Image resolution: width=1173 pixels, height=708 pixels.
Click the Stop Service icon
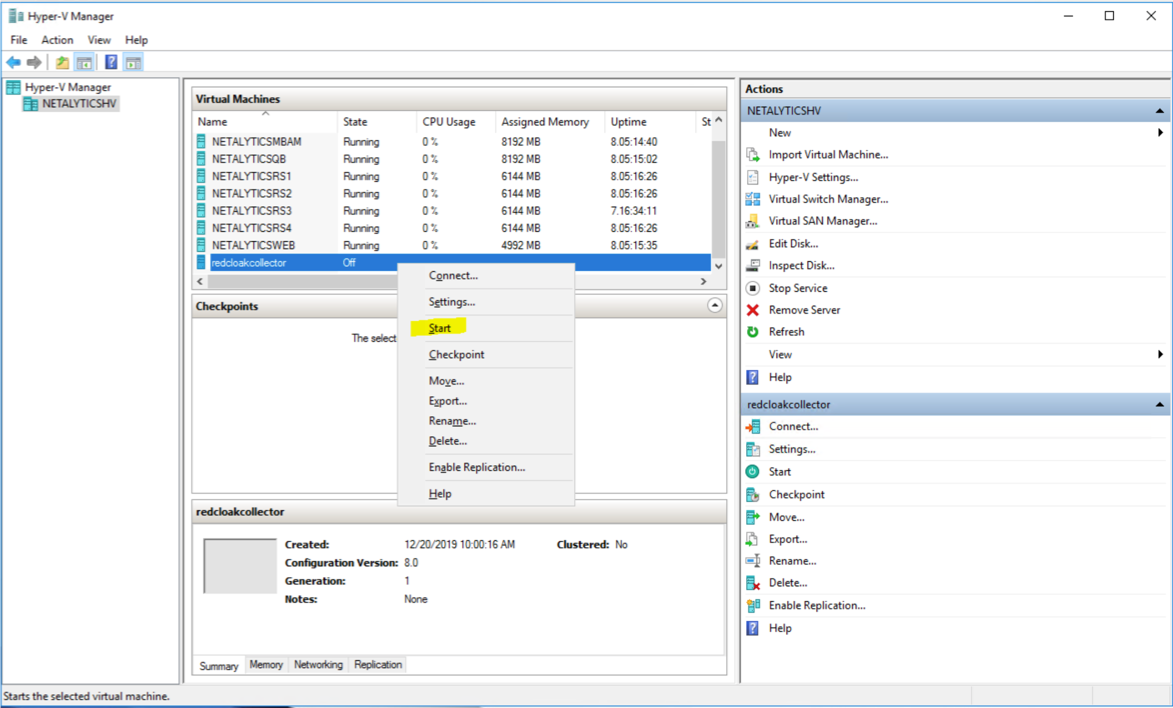click(753, 288)
